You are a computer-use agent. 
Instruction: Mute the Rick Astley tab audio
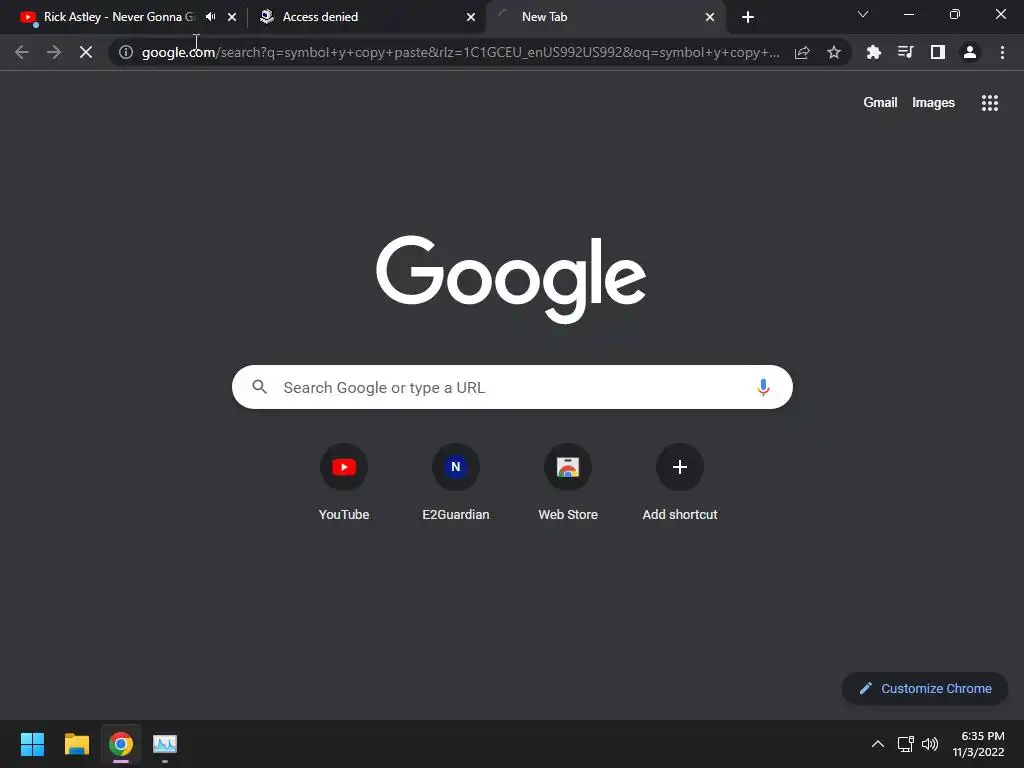(x=210, y=17)
